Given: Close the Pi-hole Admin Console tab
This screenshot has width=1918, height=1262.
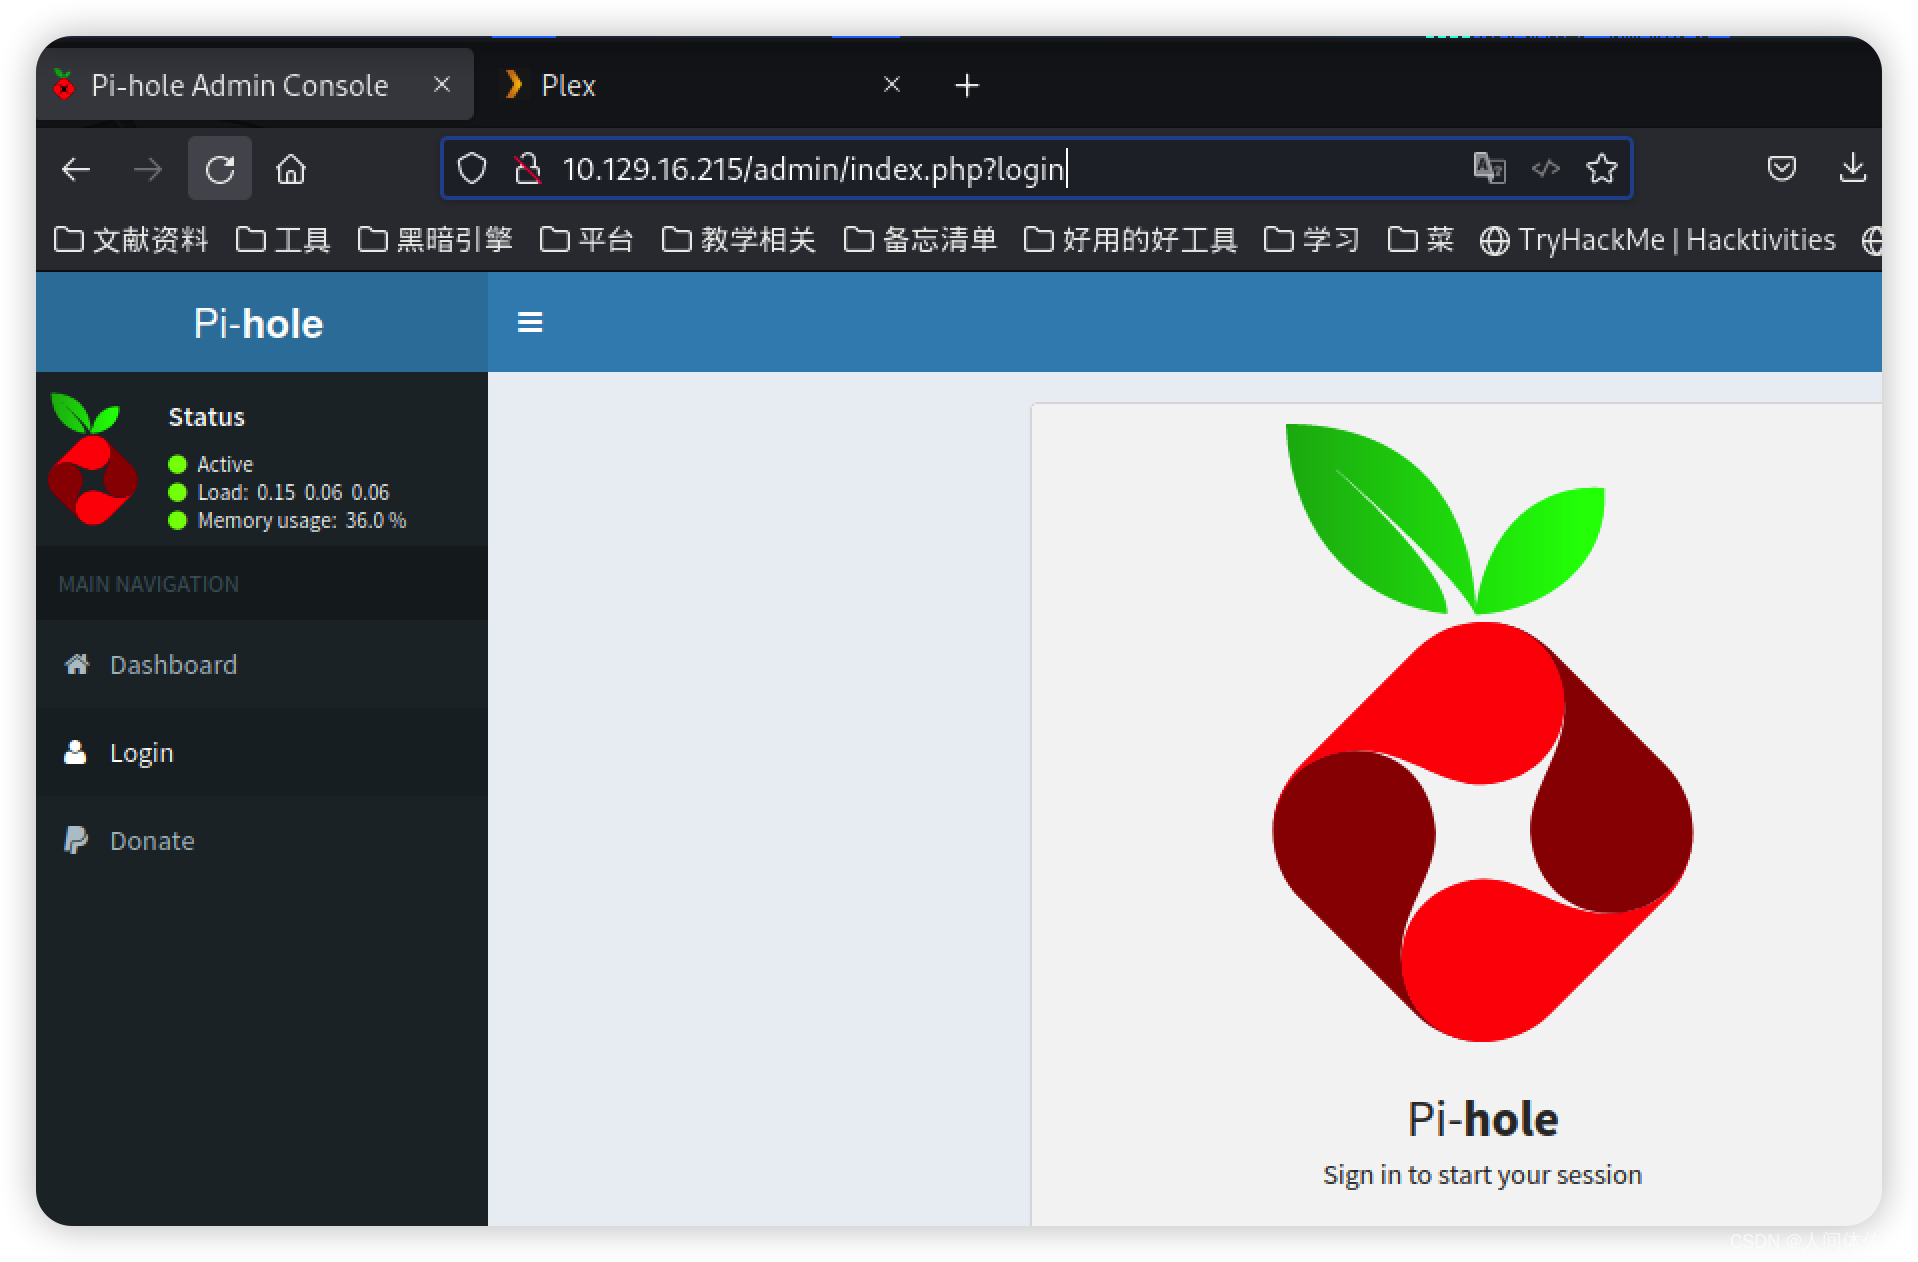Looking at the screenshot, I should tap(441, 85).
